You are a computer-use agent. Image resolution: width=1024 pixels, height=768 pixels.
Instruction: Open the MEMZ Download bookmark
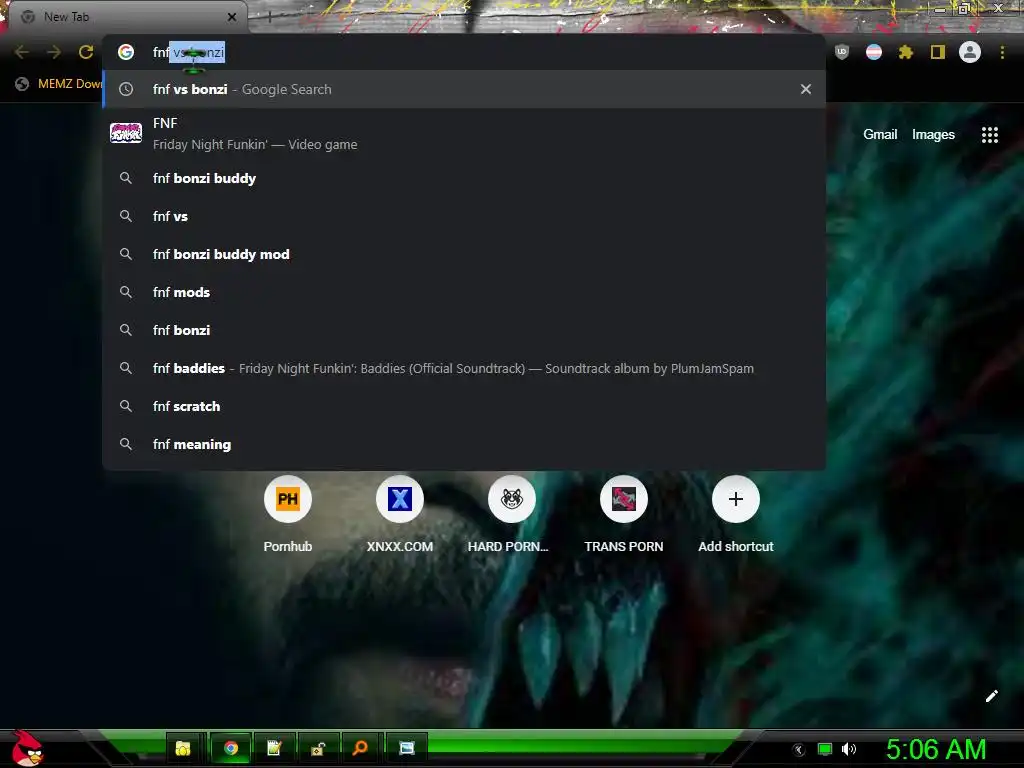click(x=59, y=84)
